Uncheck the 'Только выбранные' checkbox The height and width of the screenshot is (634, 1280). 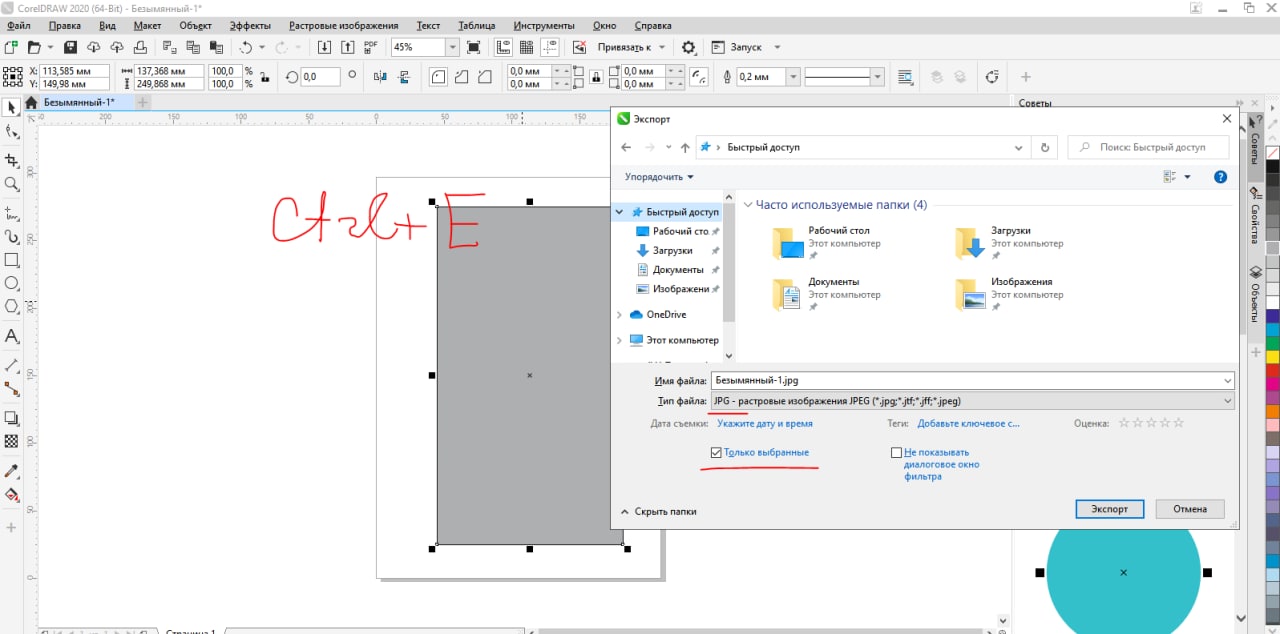(x=716, y=453)
